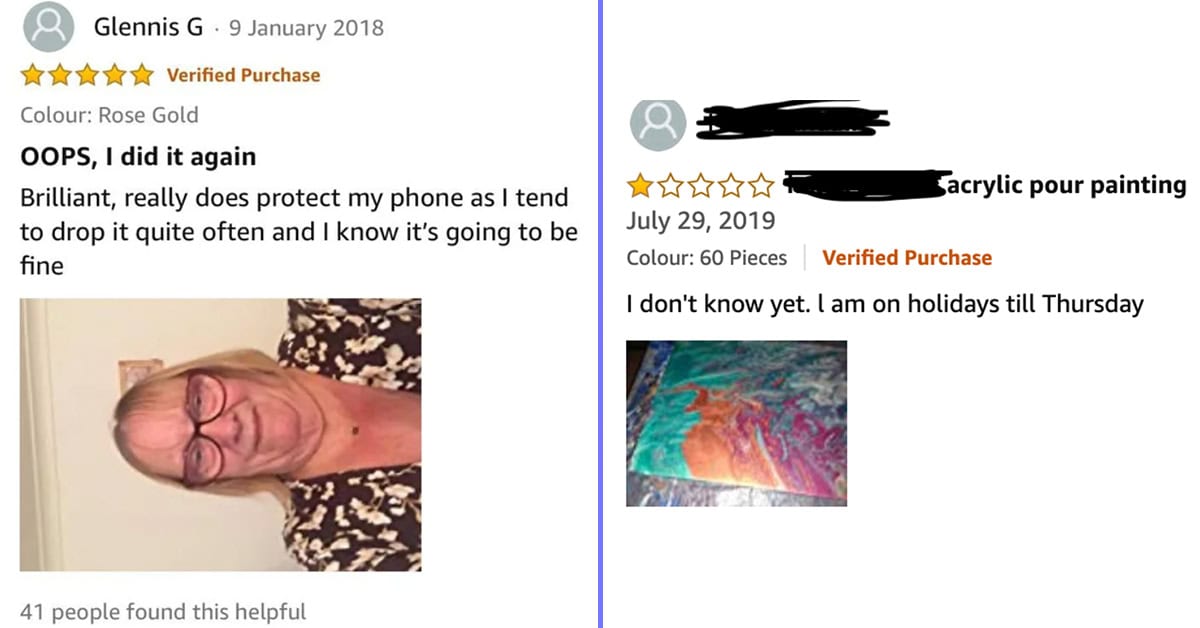The width and height of the screenshot is (1200, 628).
Task: Click the July 29, 2019 date
Action: [700, 219]
